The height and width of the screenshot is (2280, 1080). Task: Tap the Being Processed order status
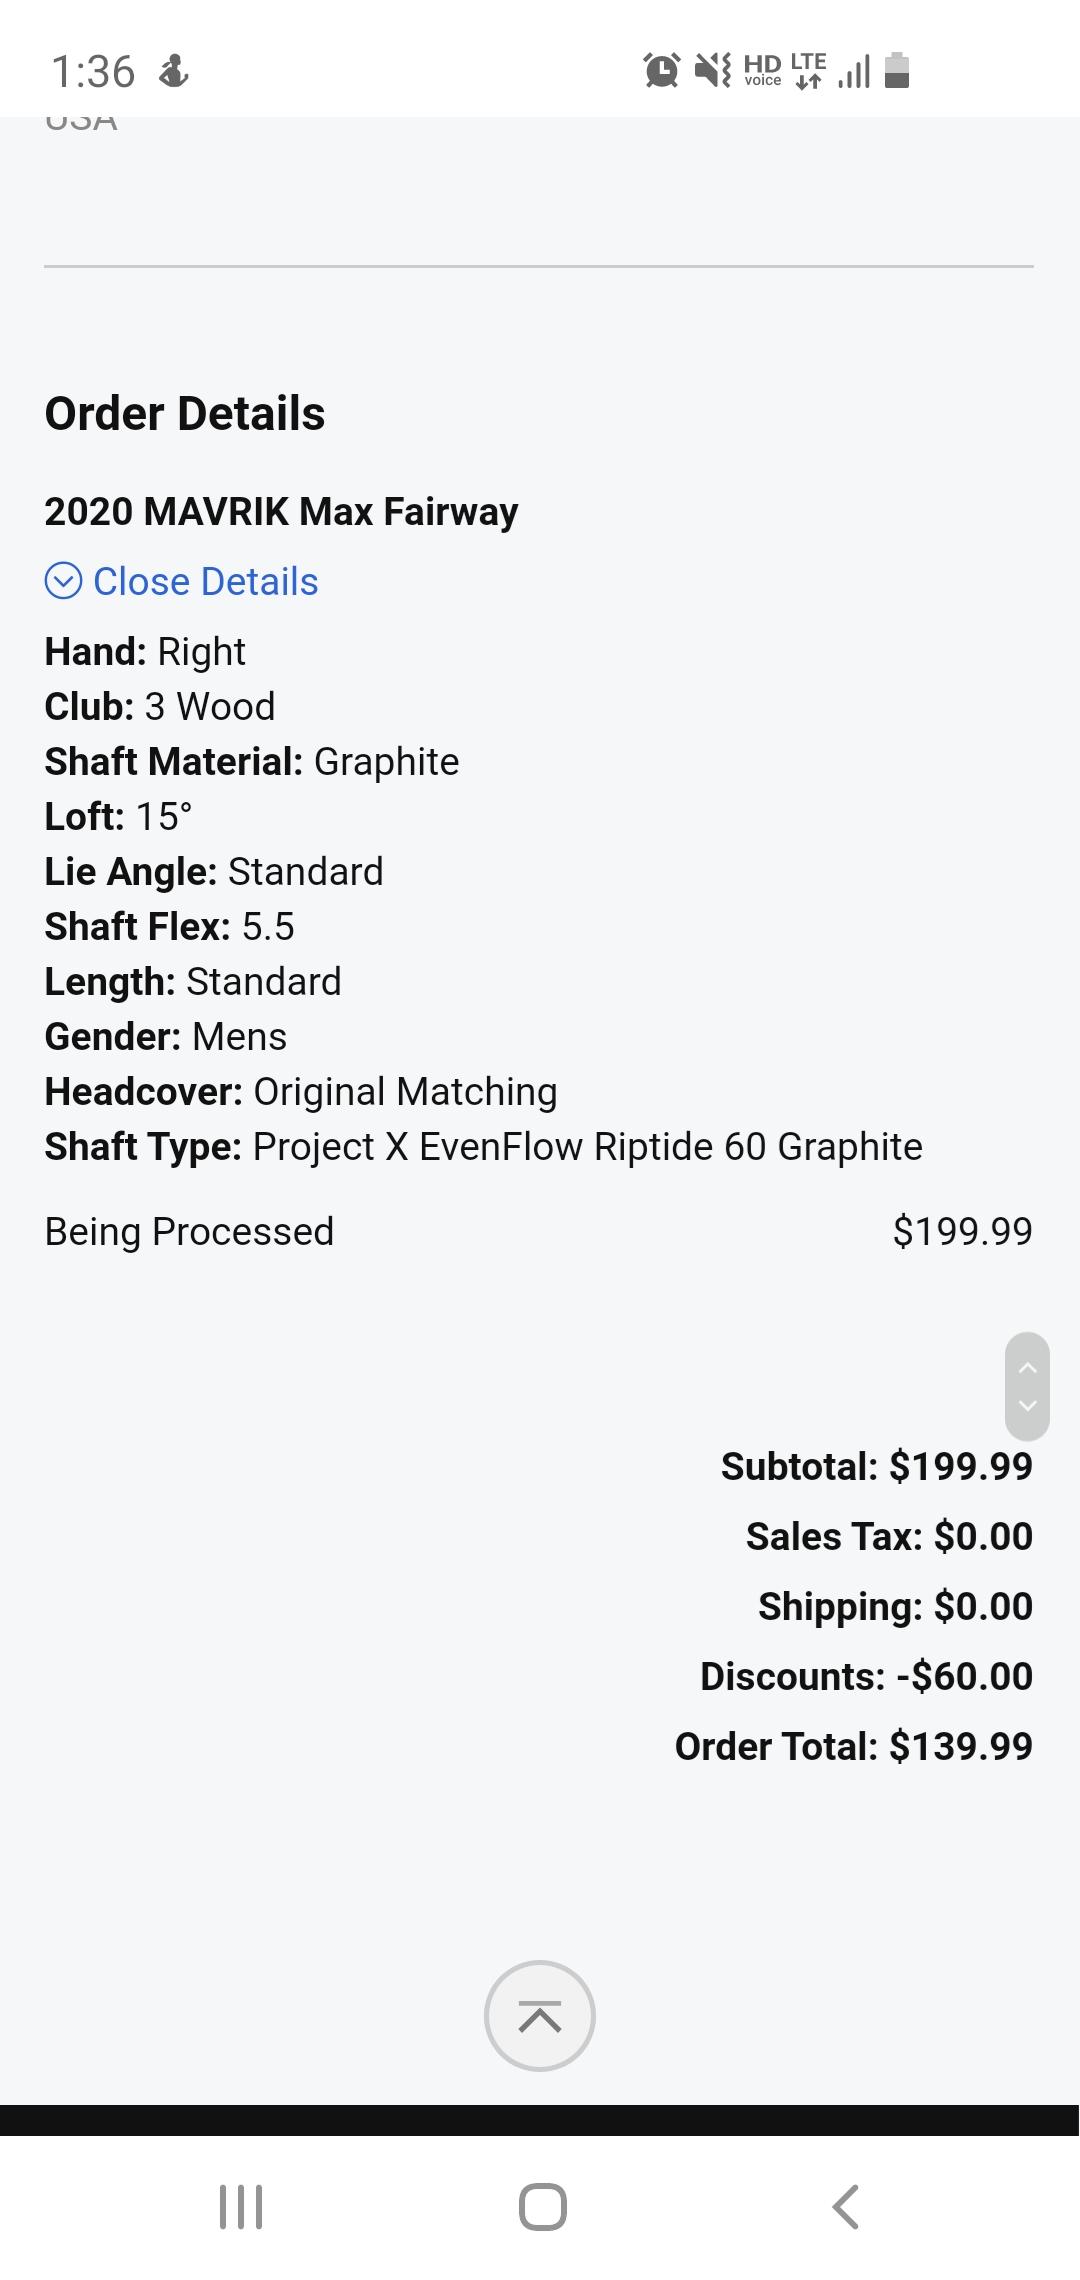point(189,1232)
